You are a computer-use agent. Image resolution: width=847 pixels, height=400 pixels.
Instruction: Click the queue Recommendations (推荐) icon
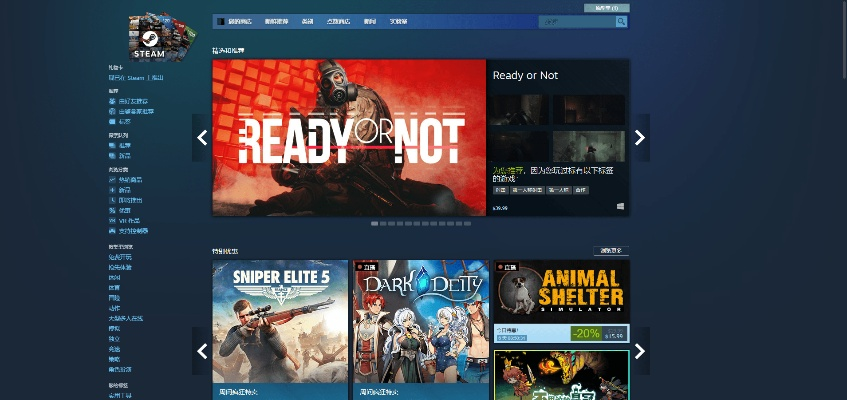pos(112,145)
